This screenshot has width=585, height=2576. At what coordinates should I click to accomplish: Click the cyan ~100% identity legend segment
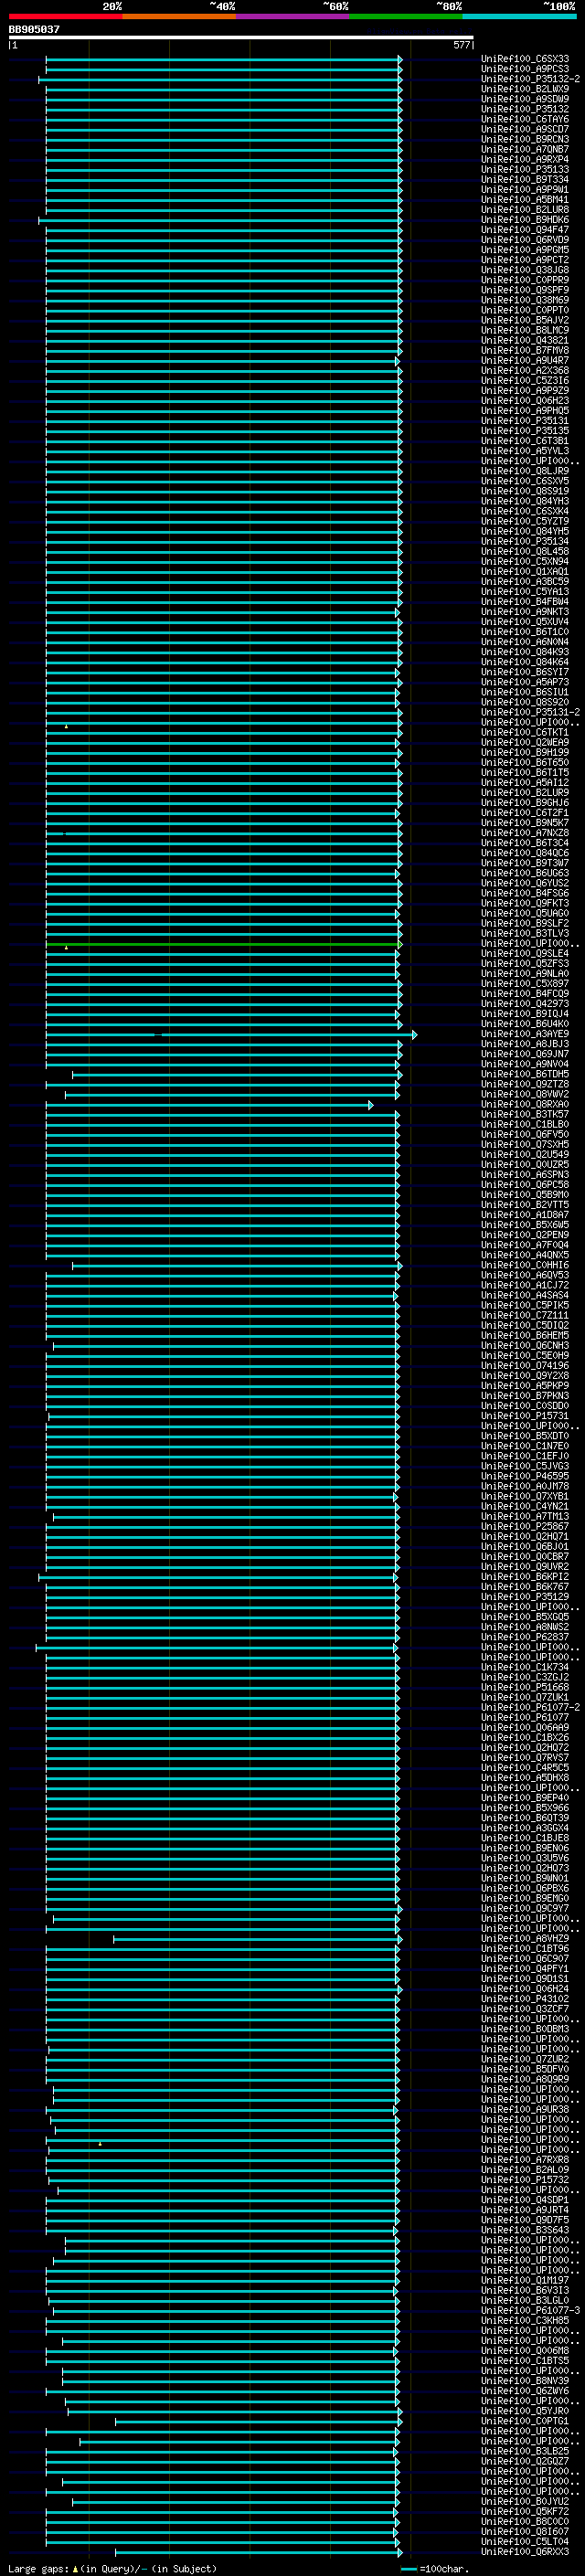(x=519, y=16)
